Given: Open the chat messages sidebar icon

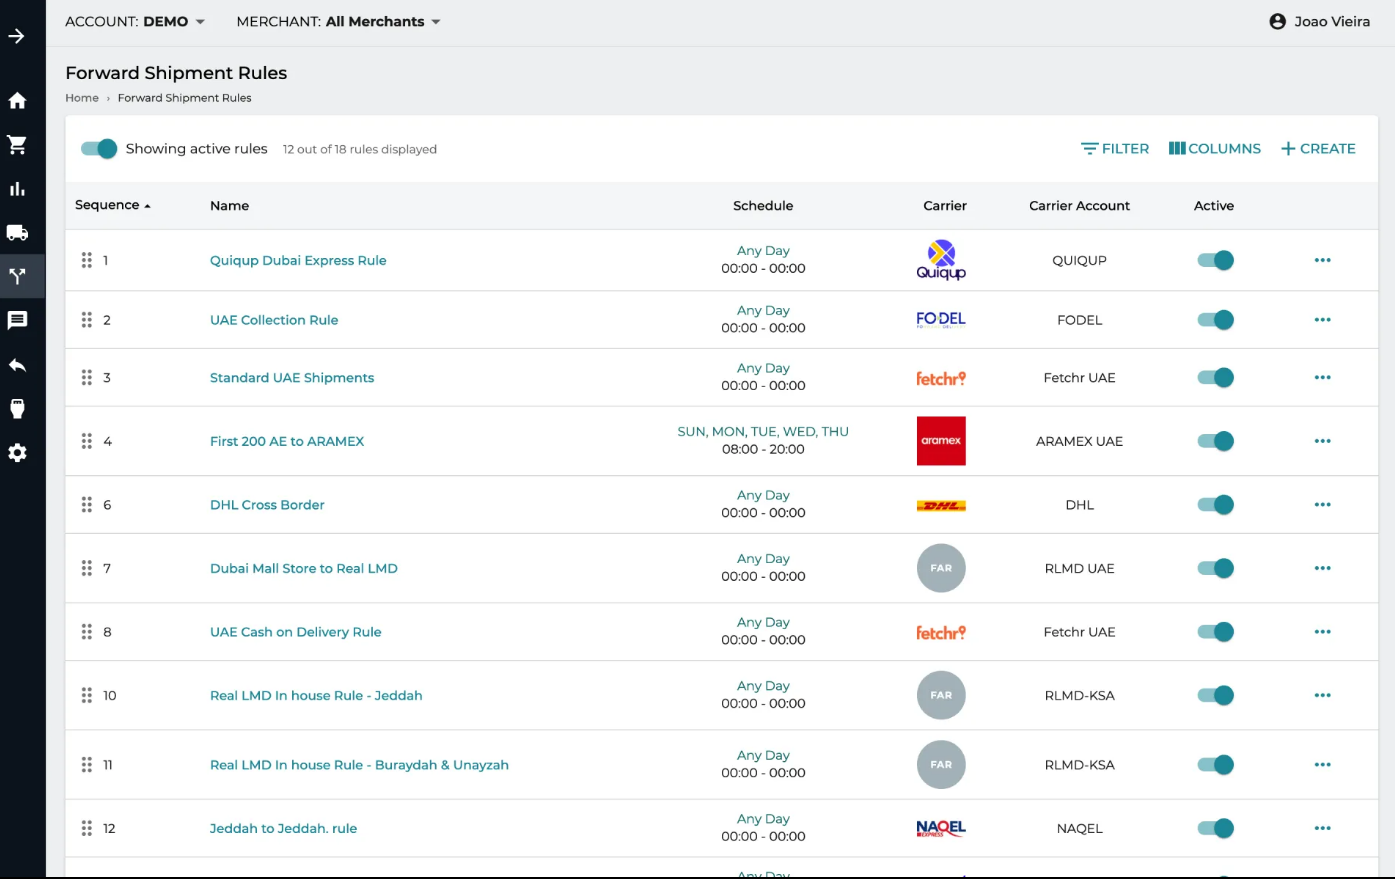Looking at the screenshot, I should (17, 321).
